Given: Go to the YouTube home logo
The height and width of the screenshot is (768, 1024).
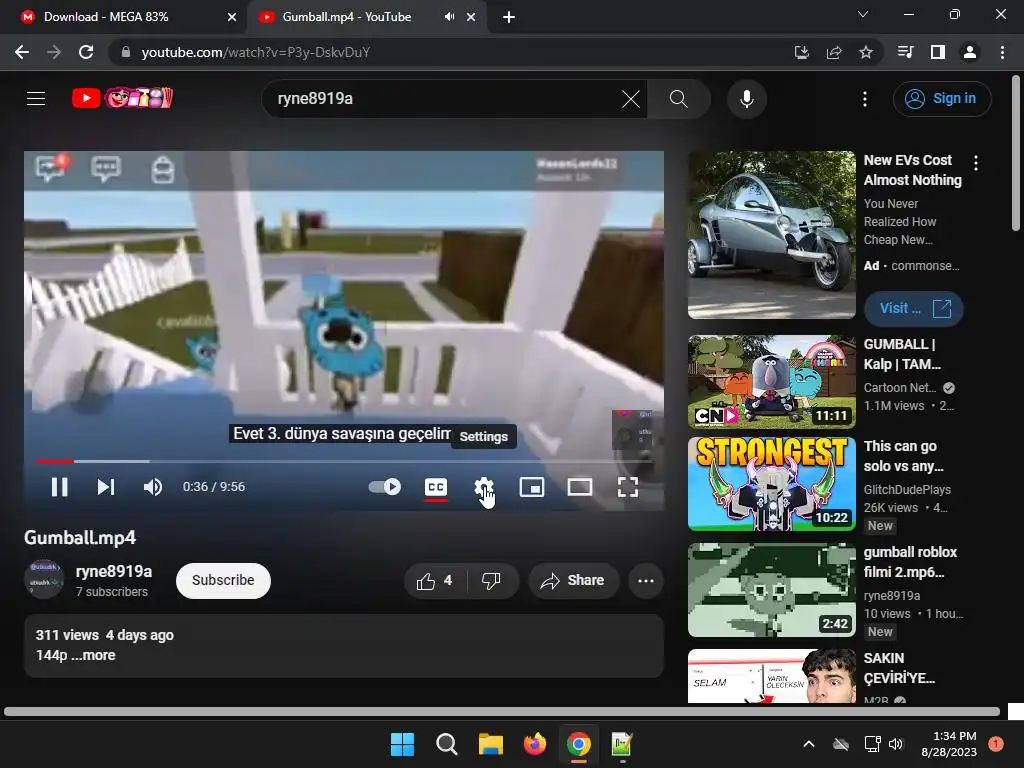Looking at the screenshot, I should point(122,98).
